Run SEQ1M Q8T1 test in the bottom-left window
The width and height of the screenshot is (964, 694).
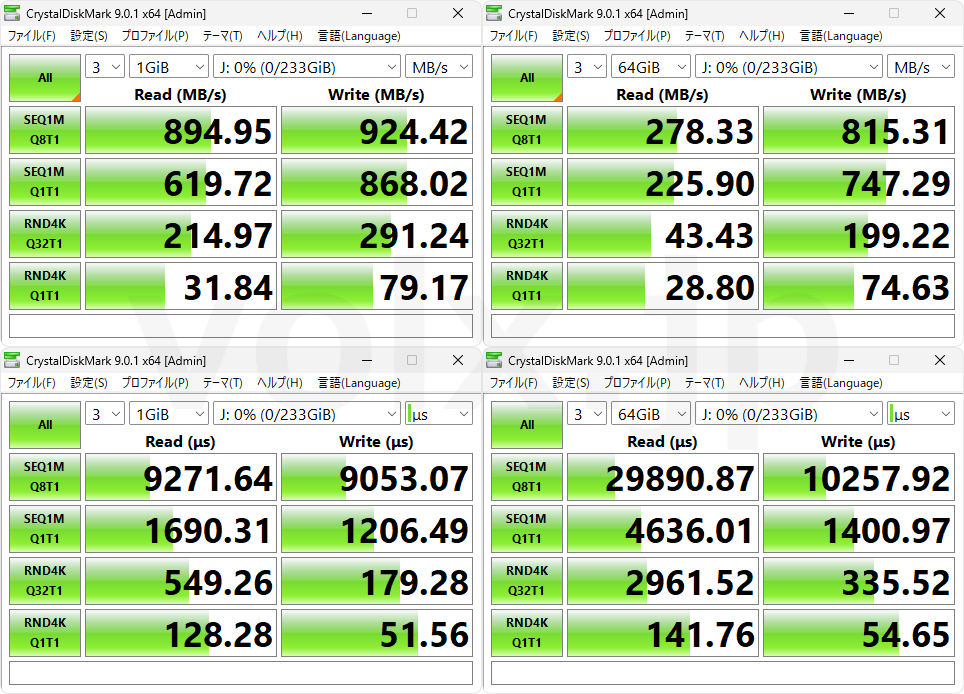[x=45, y=476]
